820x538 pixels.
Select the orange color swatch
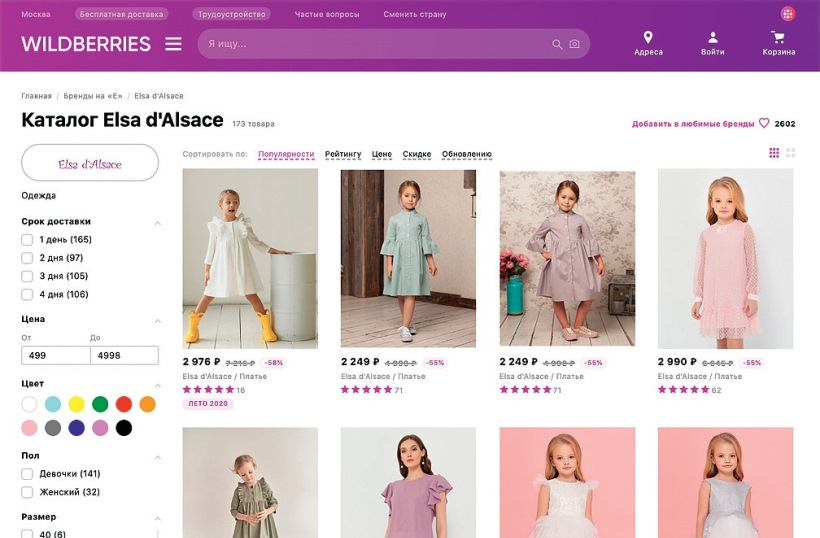click(x=147, y=404)
